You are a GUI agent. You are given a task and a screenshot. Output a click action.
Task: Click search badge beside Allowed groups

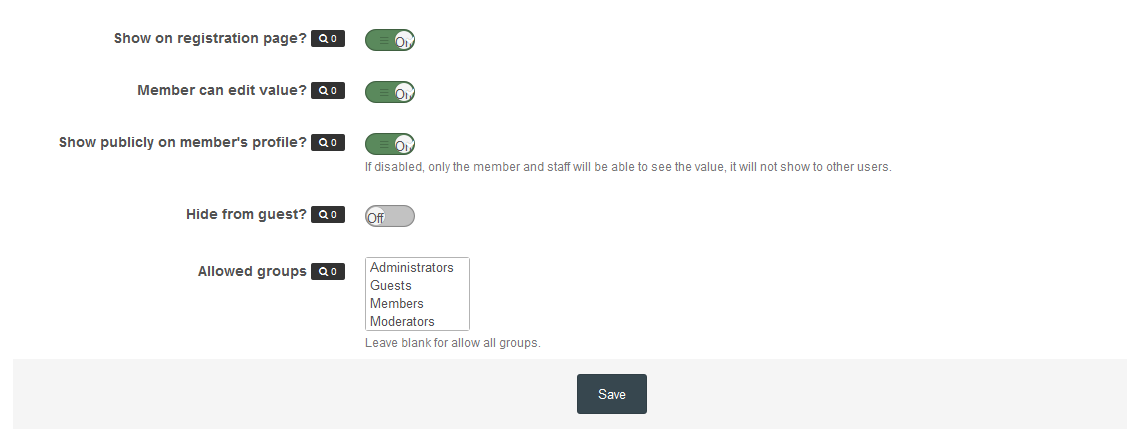[328, 272]
